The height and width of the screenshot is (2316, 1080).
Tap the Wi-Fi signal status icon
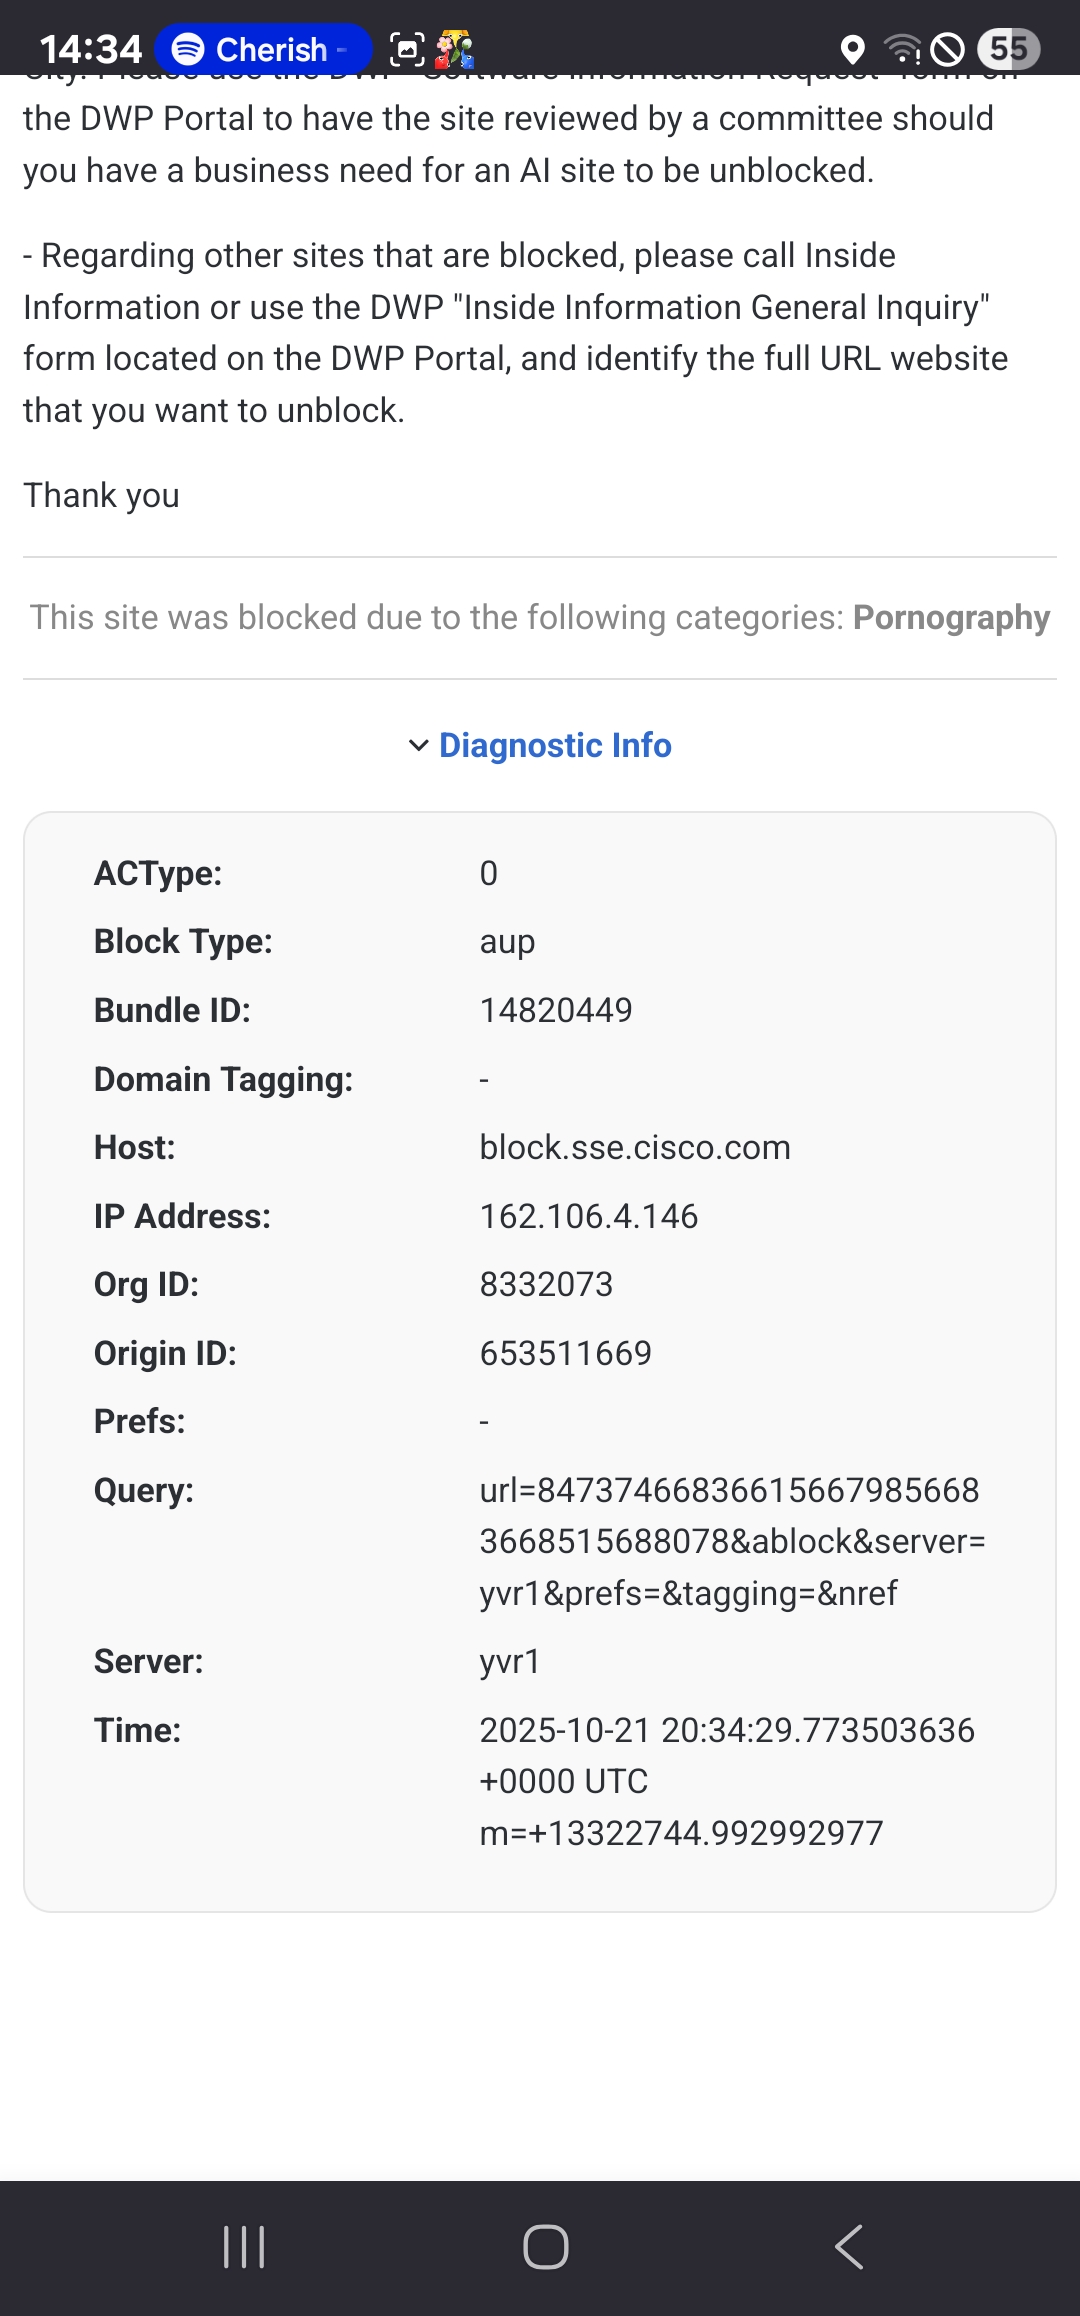[x=902, y=48]
